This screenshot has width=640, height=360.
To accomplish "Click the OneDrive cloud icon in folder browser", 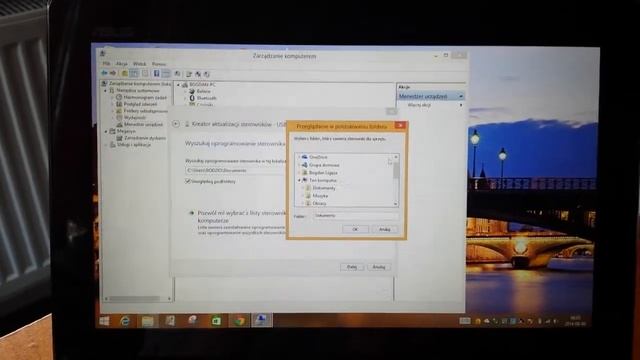I will (x=304, y=157).
